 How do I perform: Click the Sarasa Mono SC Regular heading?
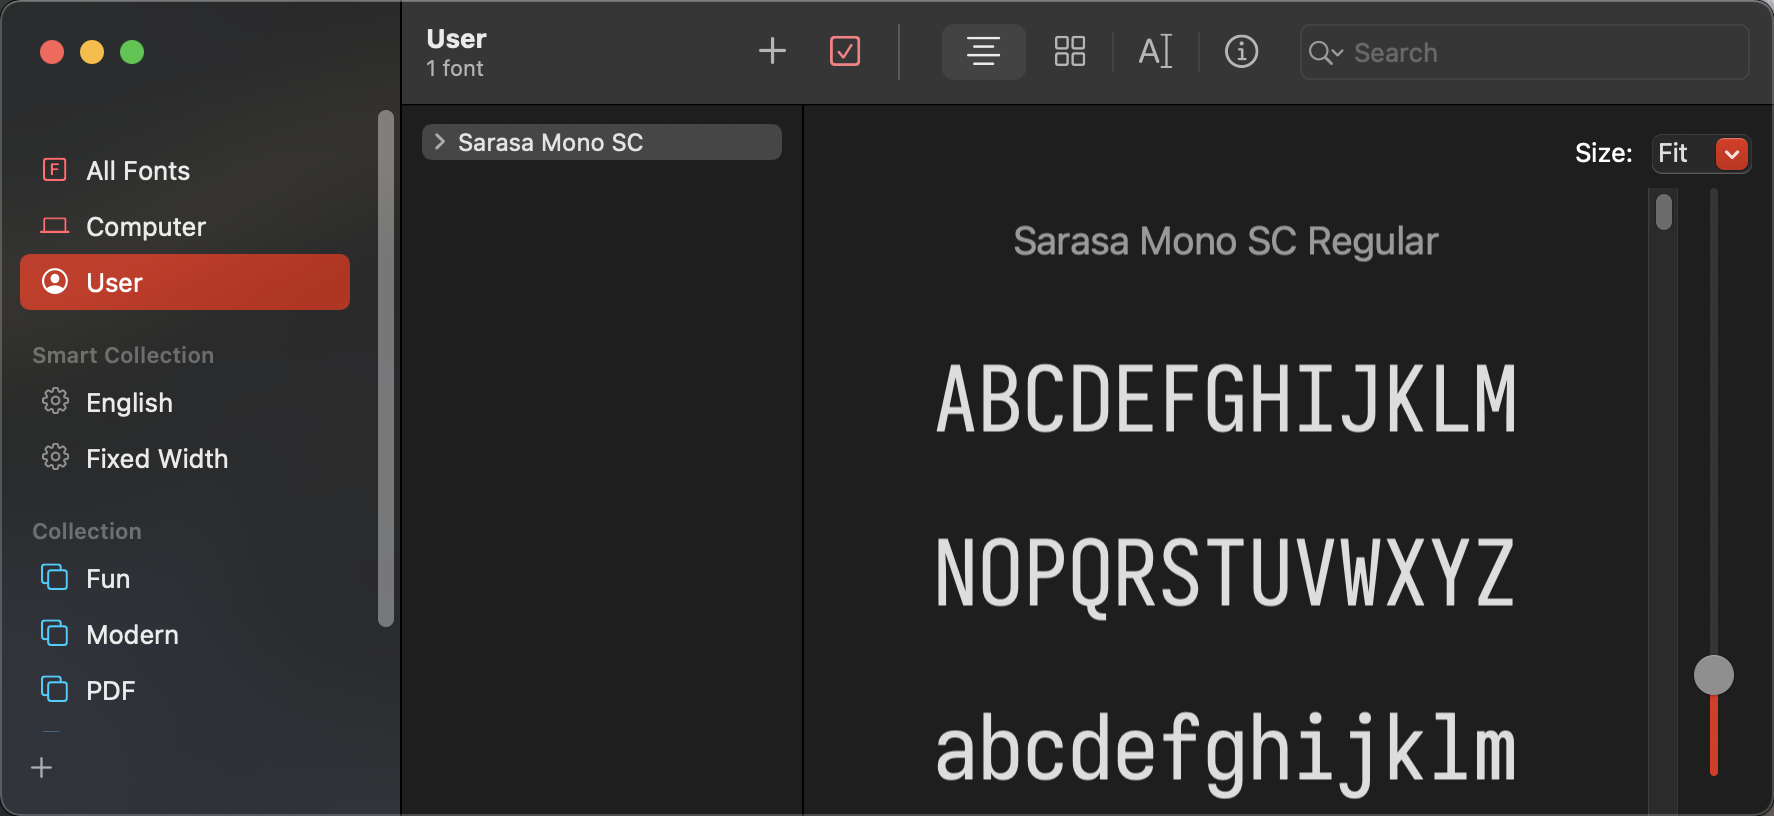click(x=1225, y=241)
